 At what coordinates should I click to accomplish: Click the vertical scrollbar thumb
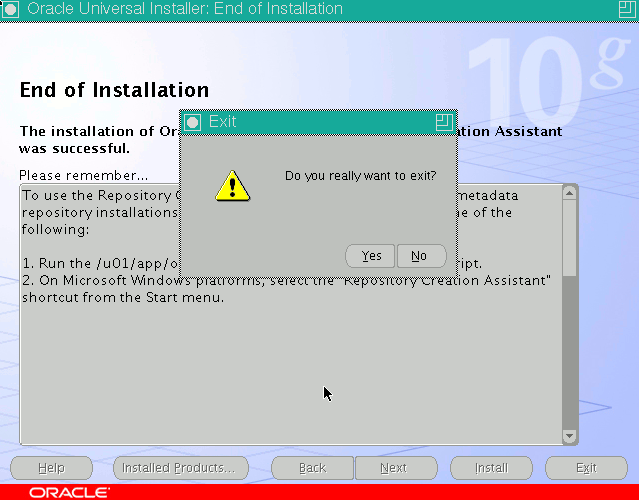[569, 238]
